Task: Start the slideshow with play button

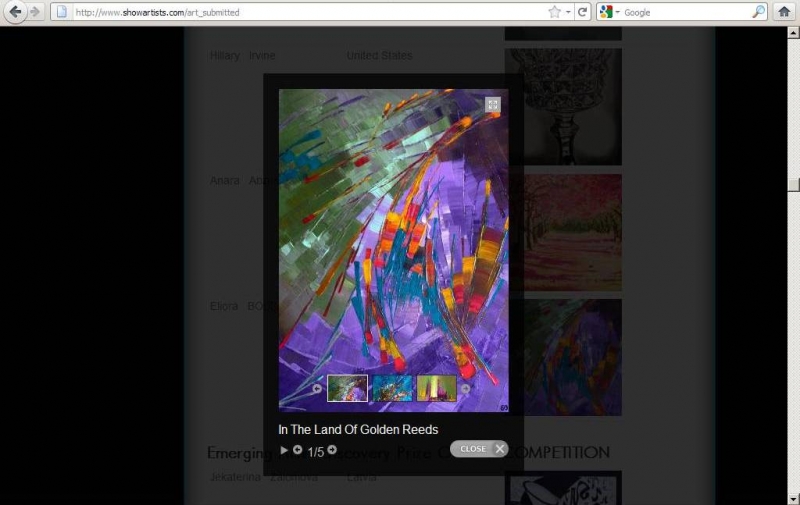Action: 284,450
